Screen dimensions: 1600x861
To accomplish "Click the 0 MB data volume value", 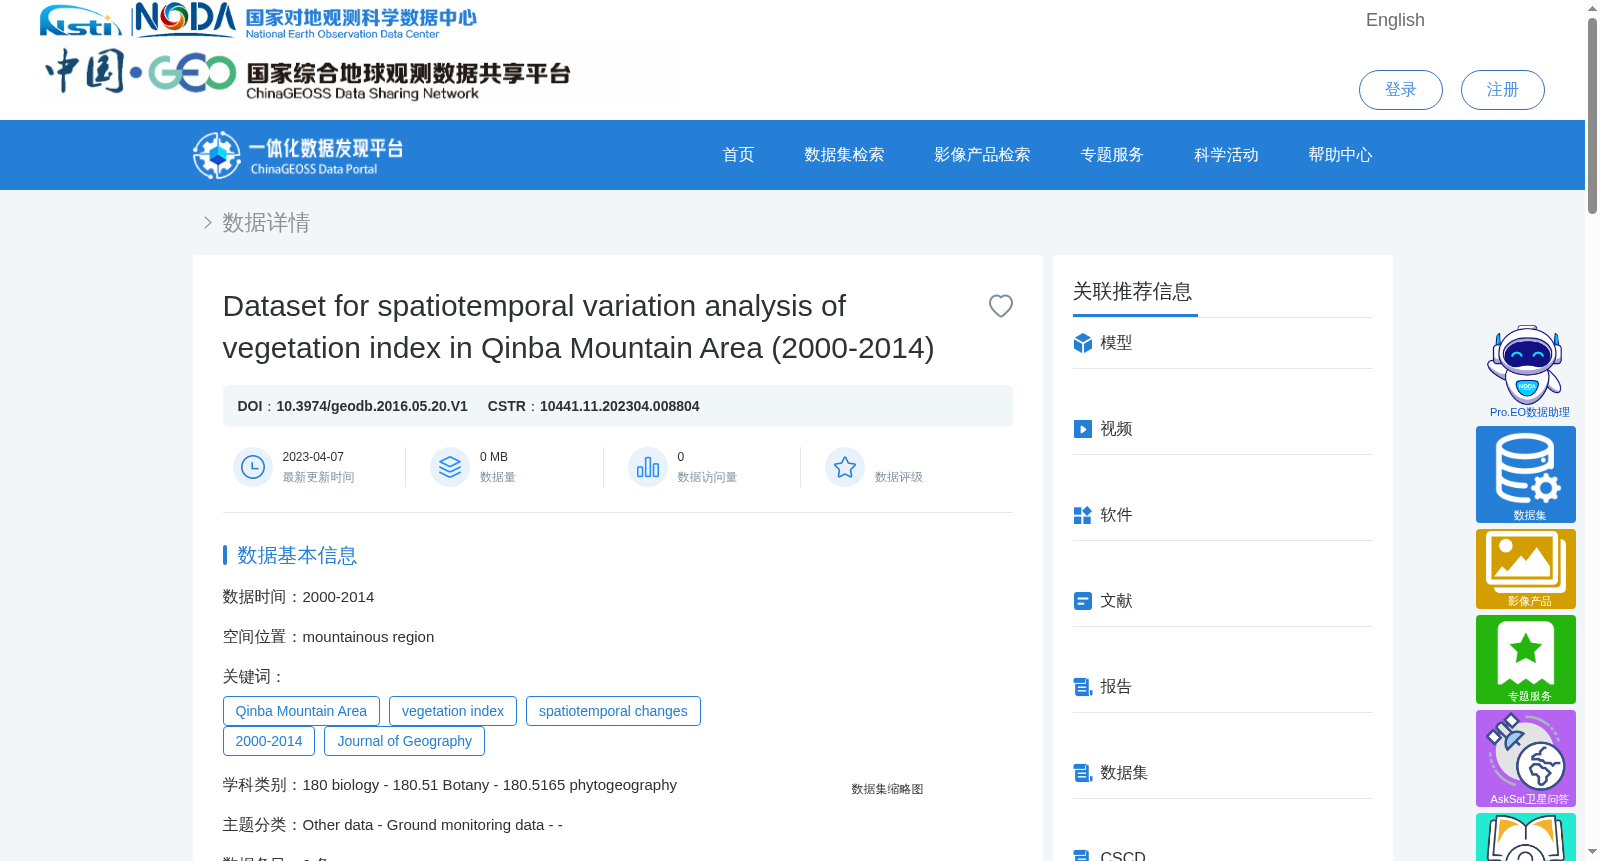I will pyautogui.click(x=494, y=457).
